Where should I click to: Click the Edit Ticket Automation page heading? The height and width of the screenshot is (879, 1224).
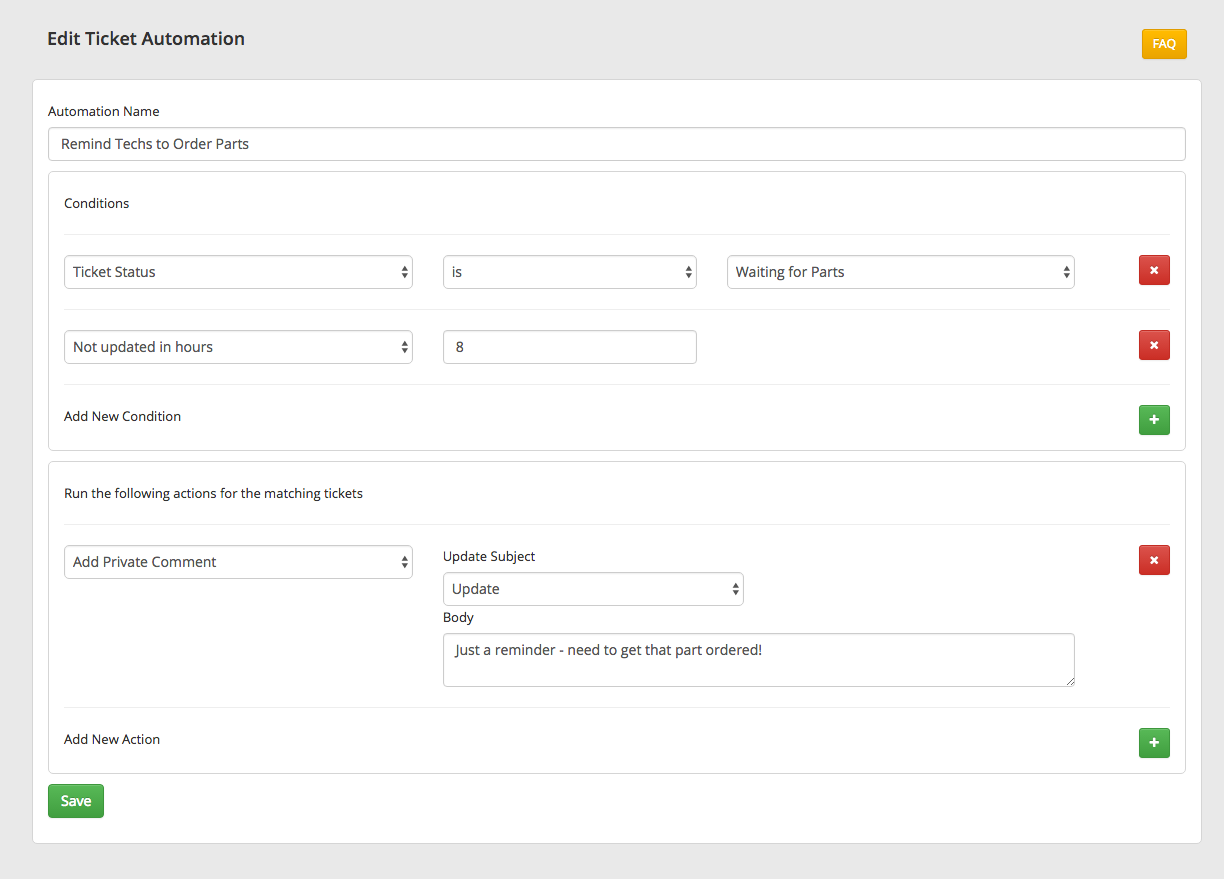coord(146,39)
